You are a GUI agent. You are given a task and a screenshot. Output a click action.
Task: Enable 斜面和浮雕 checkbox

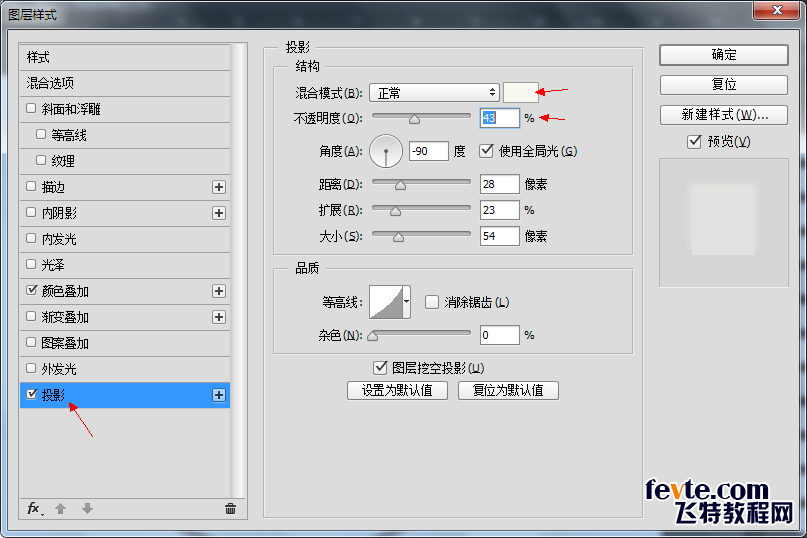pyautogui.click(x=31, y=108)
